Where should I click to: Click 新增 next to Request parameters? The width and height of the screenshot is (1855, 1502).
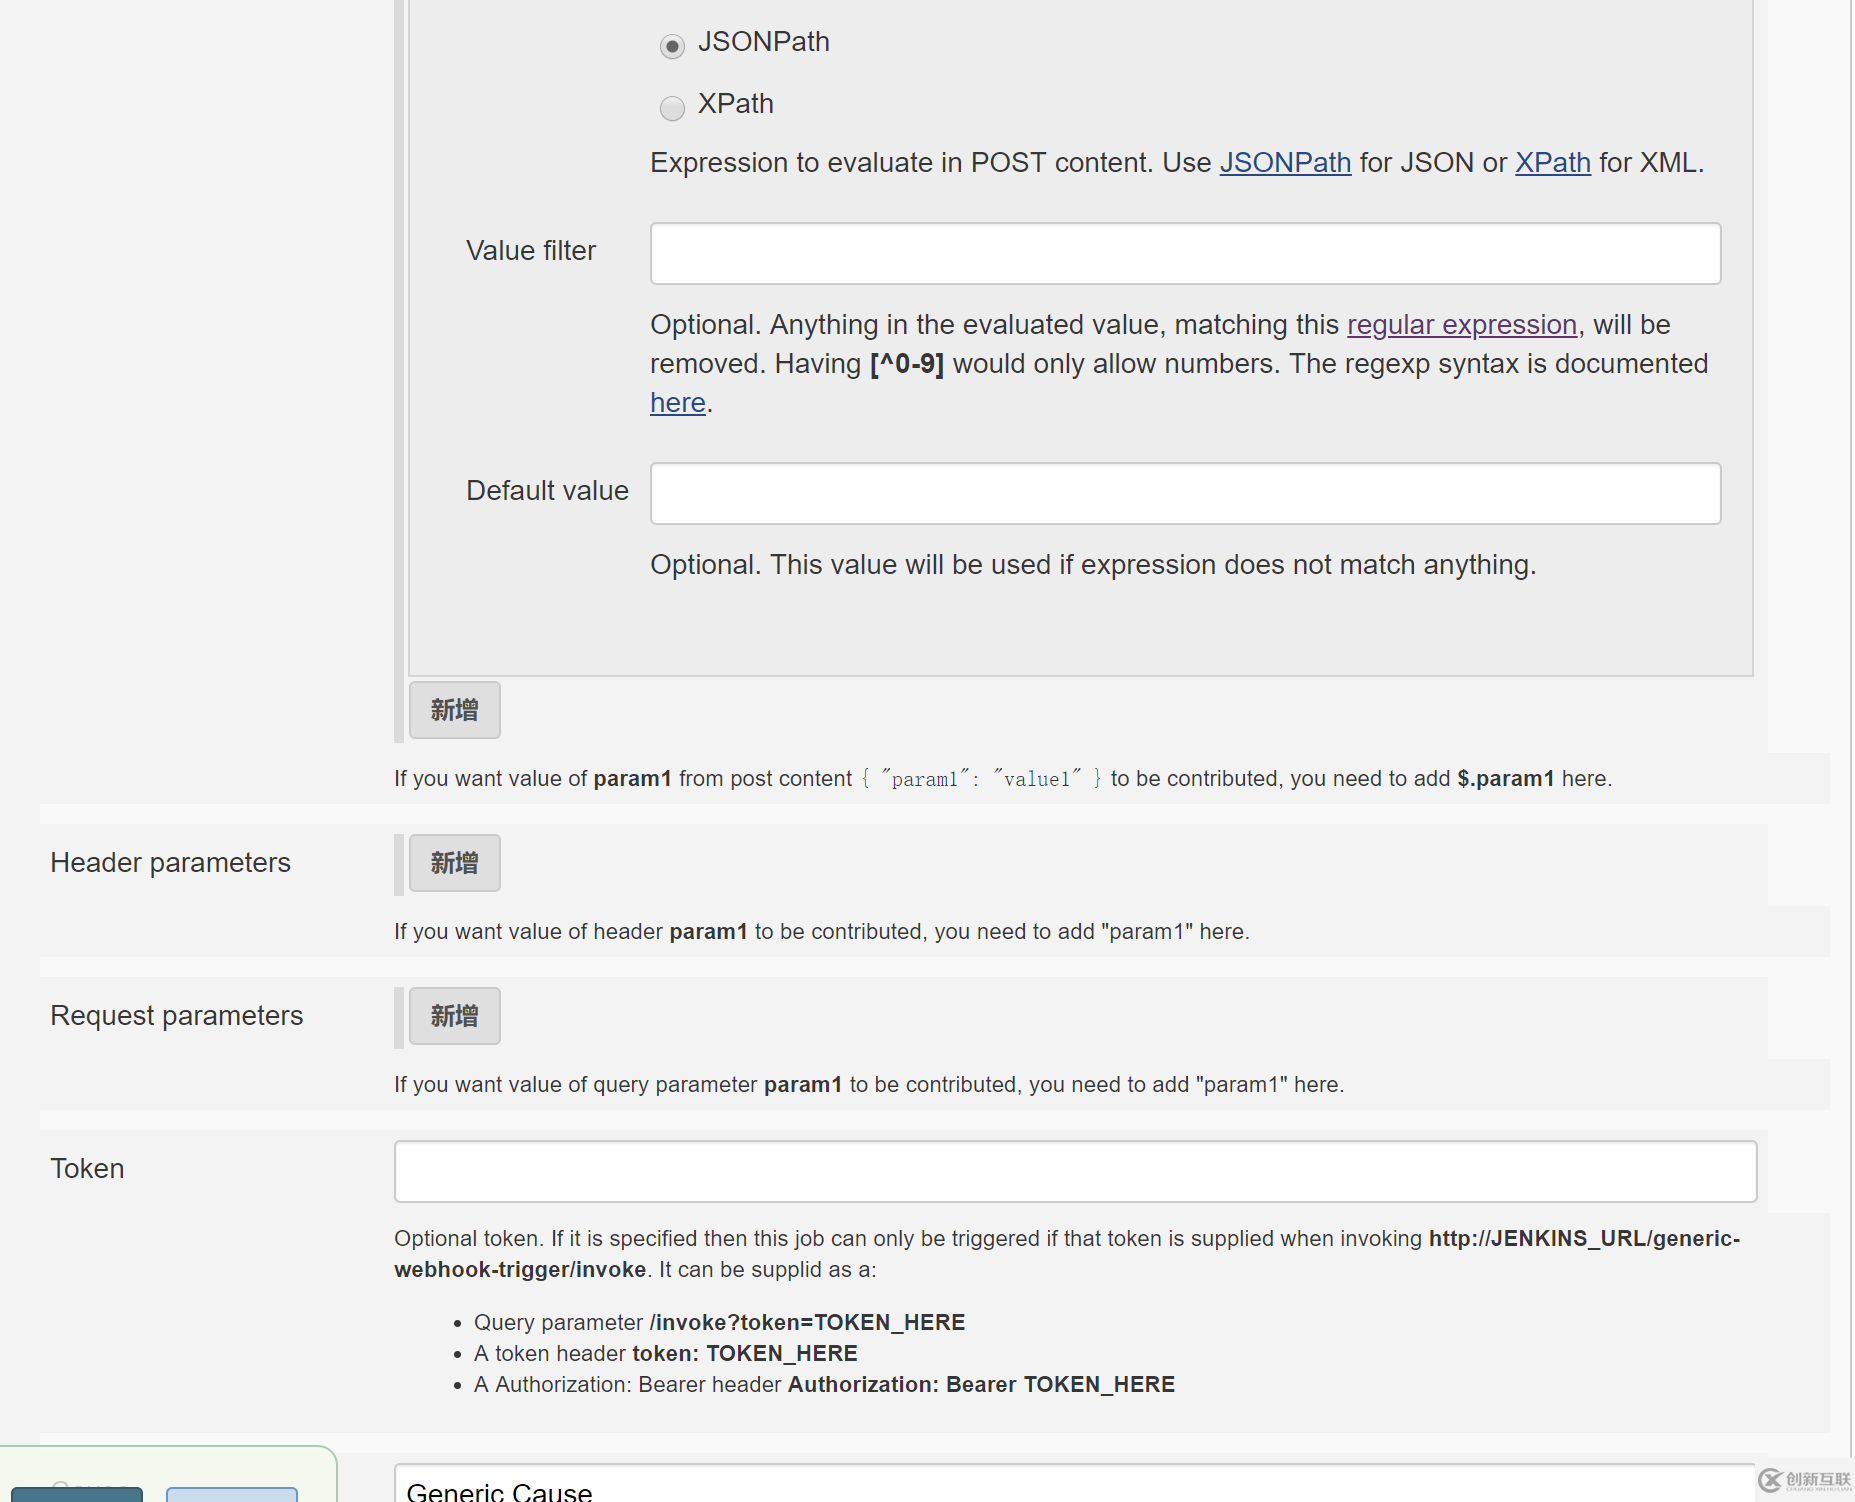454,1015
